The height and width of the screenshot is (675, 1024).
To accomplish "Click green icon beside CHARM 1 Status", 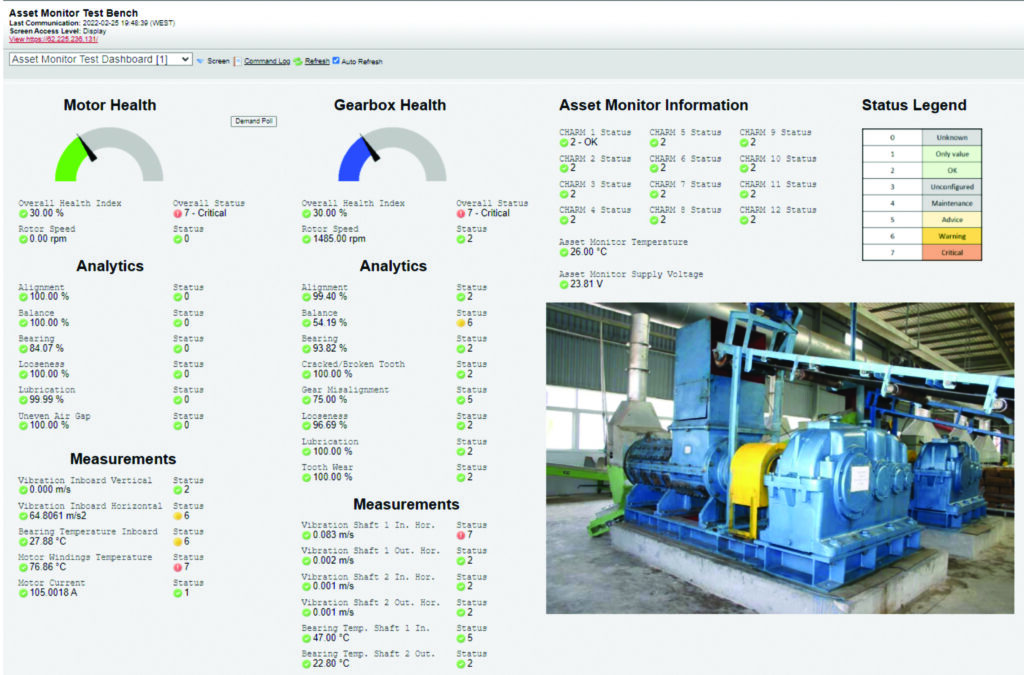I will [x=564, y=142].
